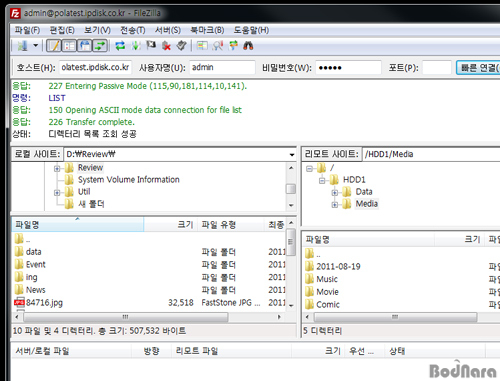Select the Movie remote folder
This screenshot has width=500, height=381.
327,292
